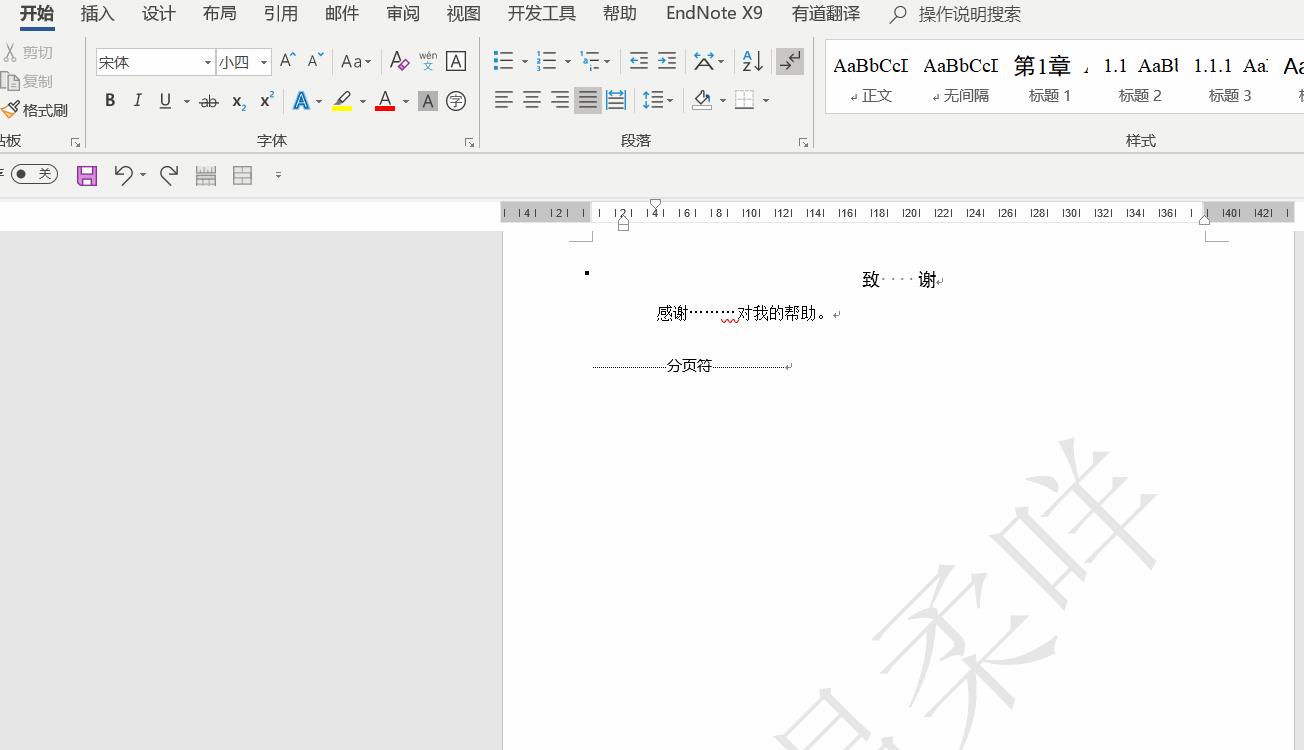Undo the last action
1304x750 pixels.
(x=122, y=175)
